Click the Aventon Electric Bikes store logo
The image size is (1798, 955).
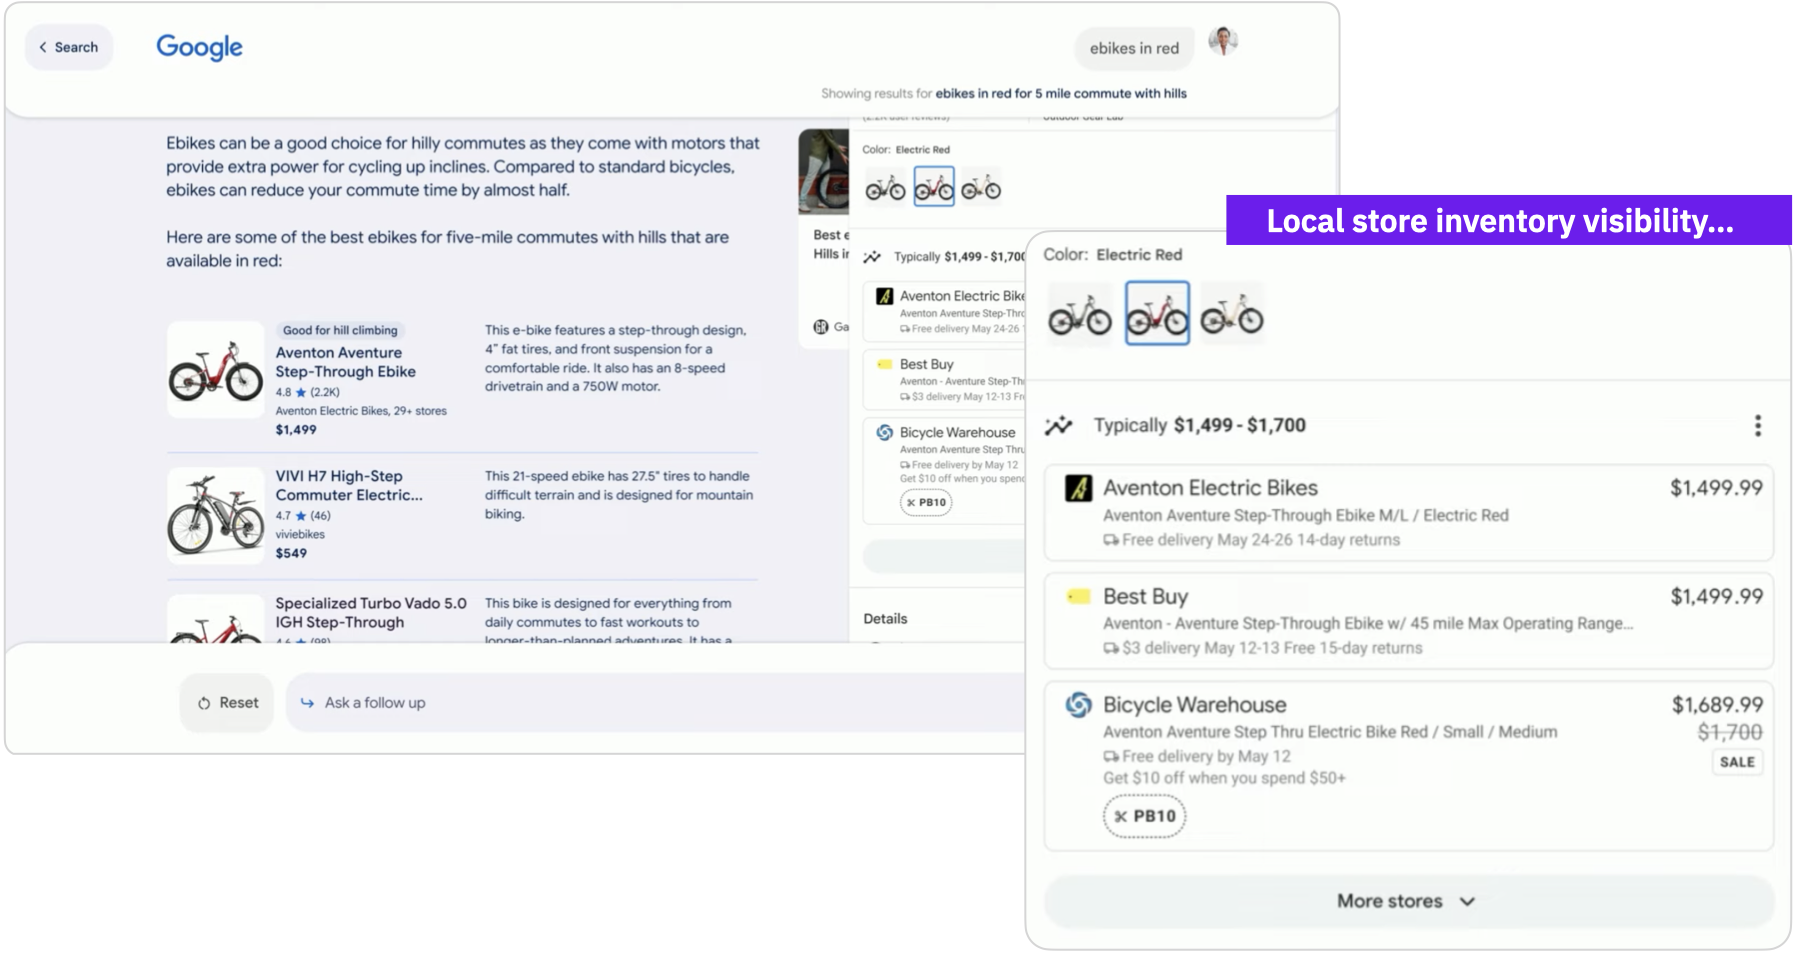click(1078, 488)
